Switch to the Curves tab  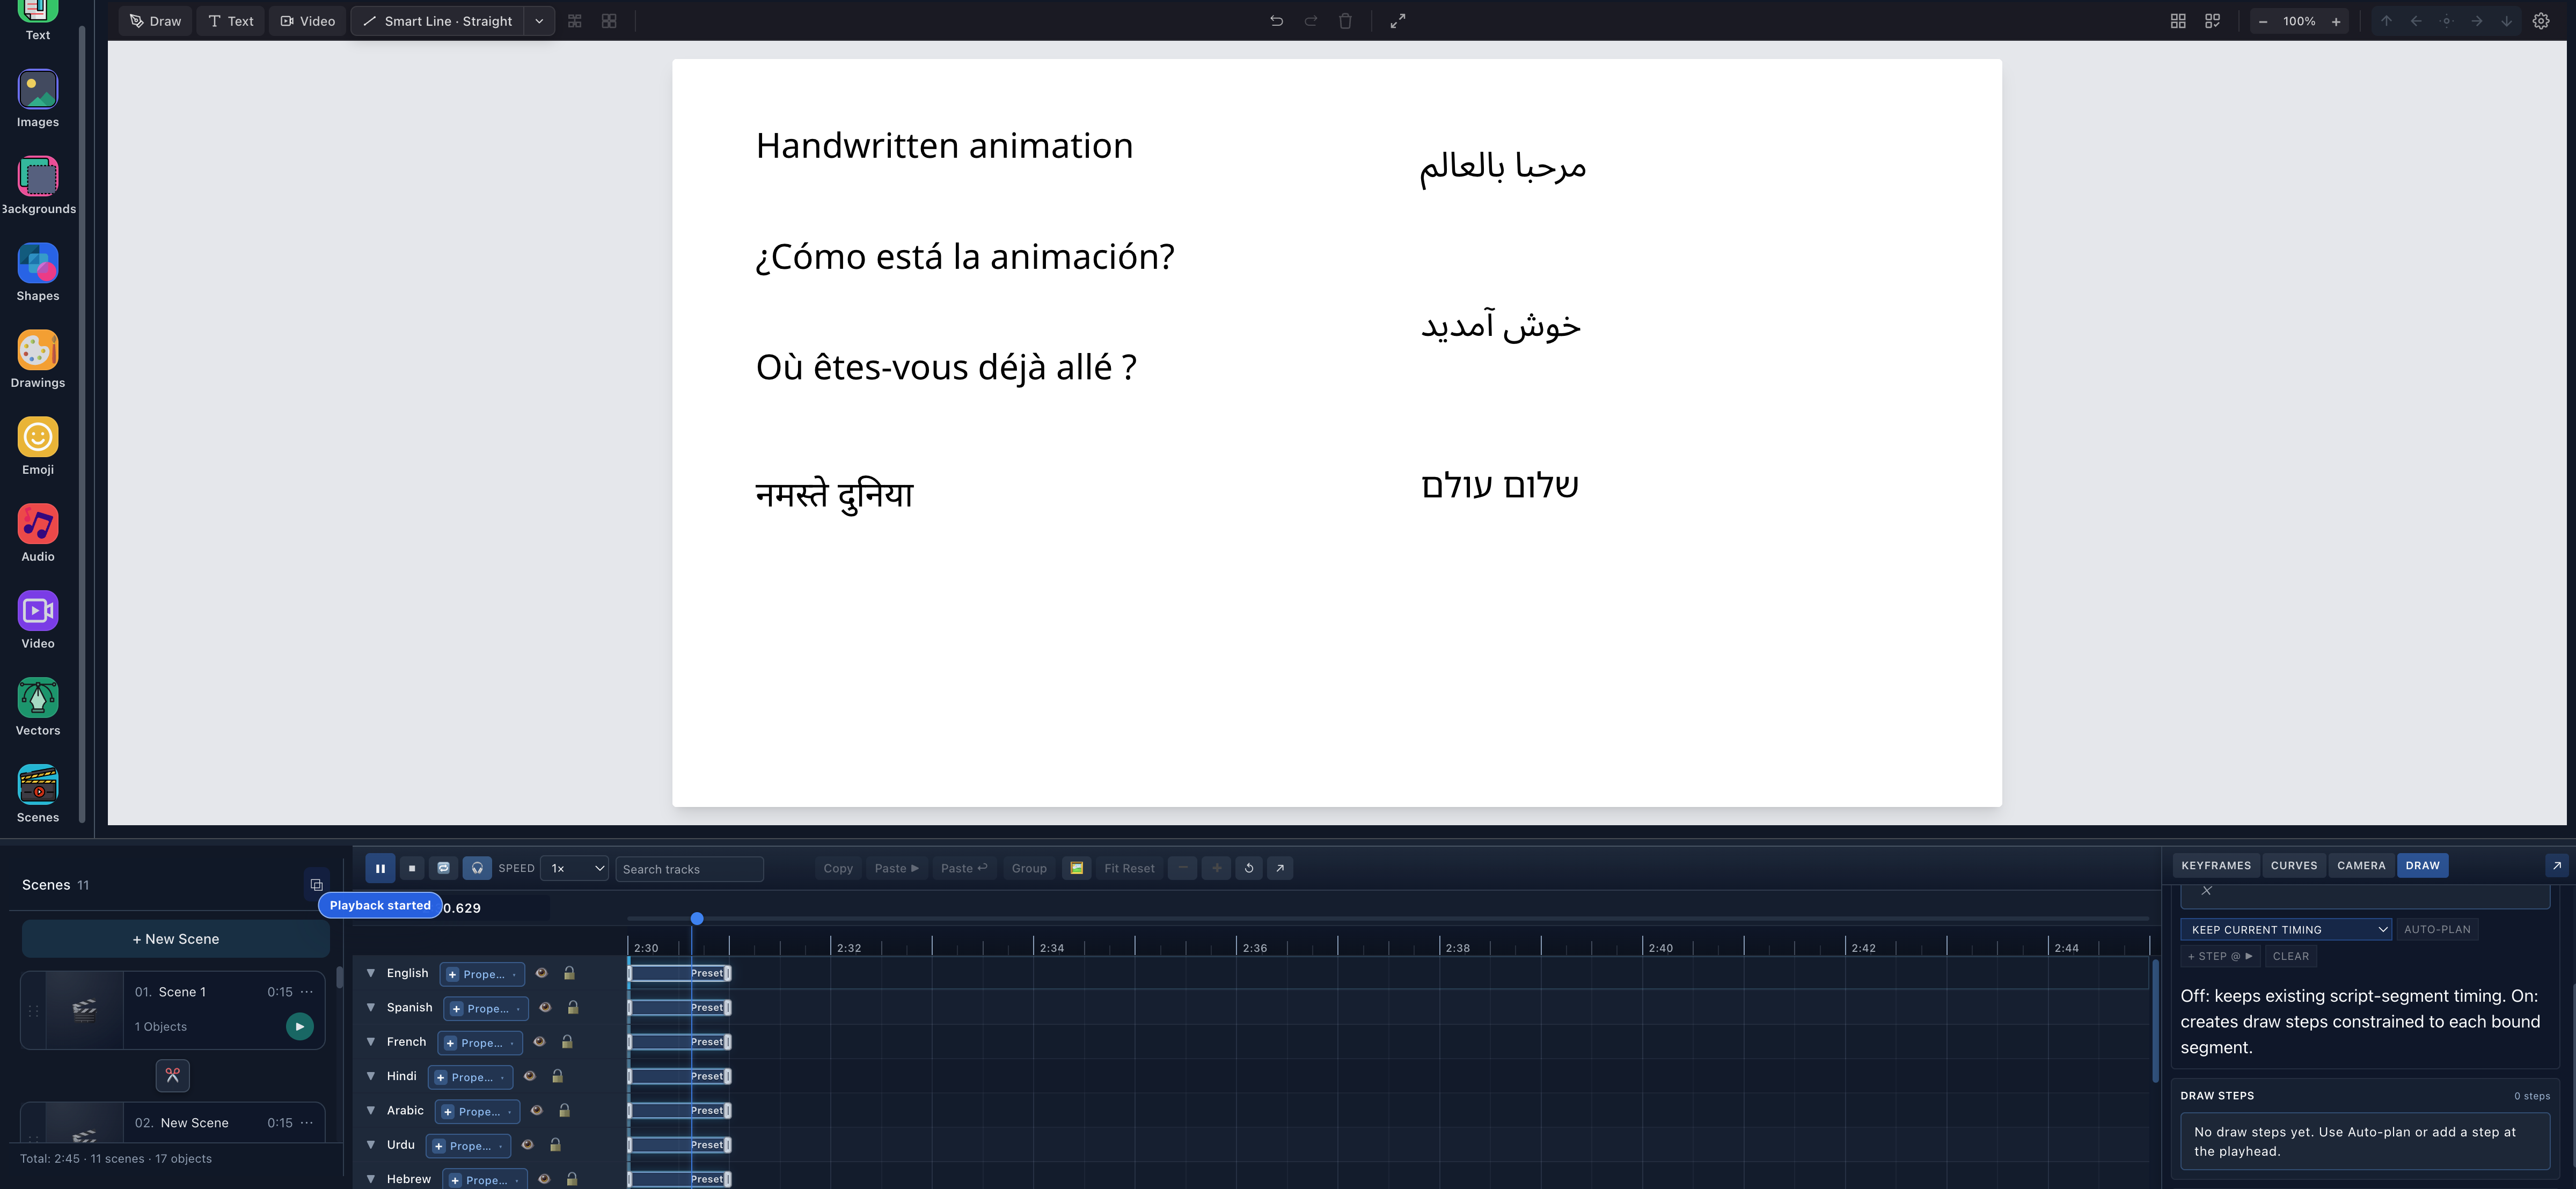tap(2294, 865)
